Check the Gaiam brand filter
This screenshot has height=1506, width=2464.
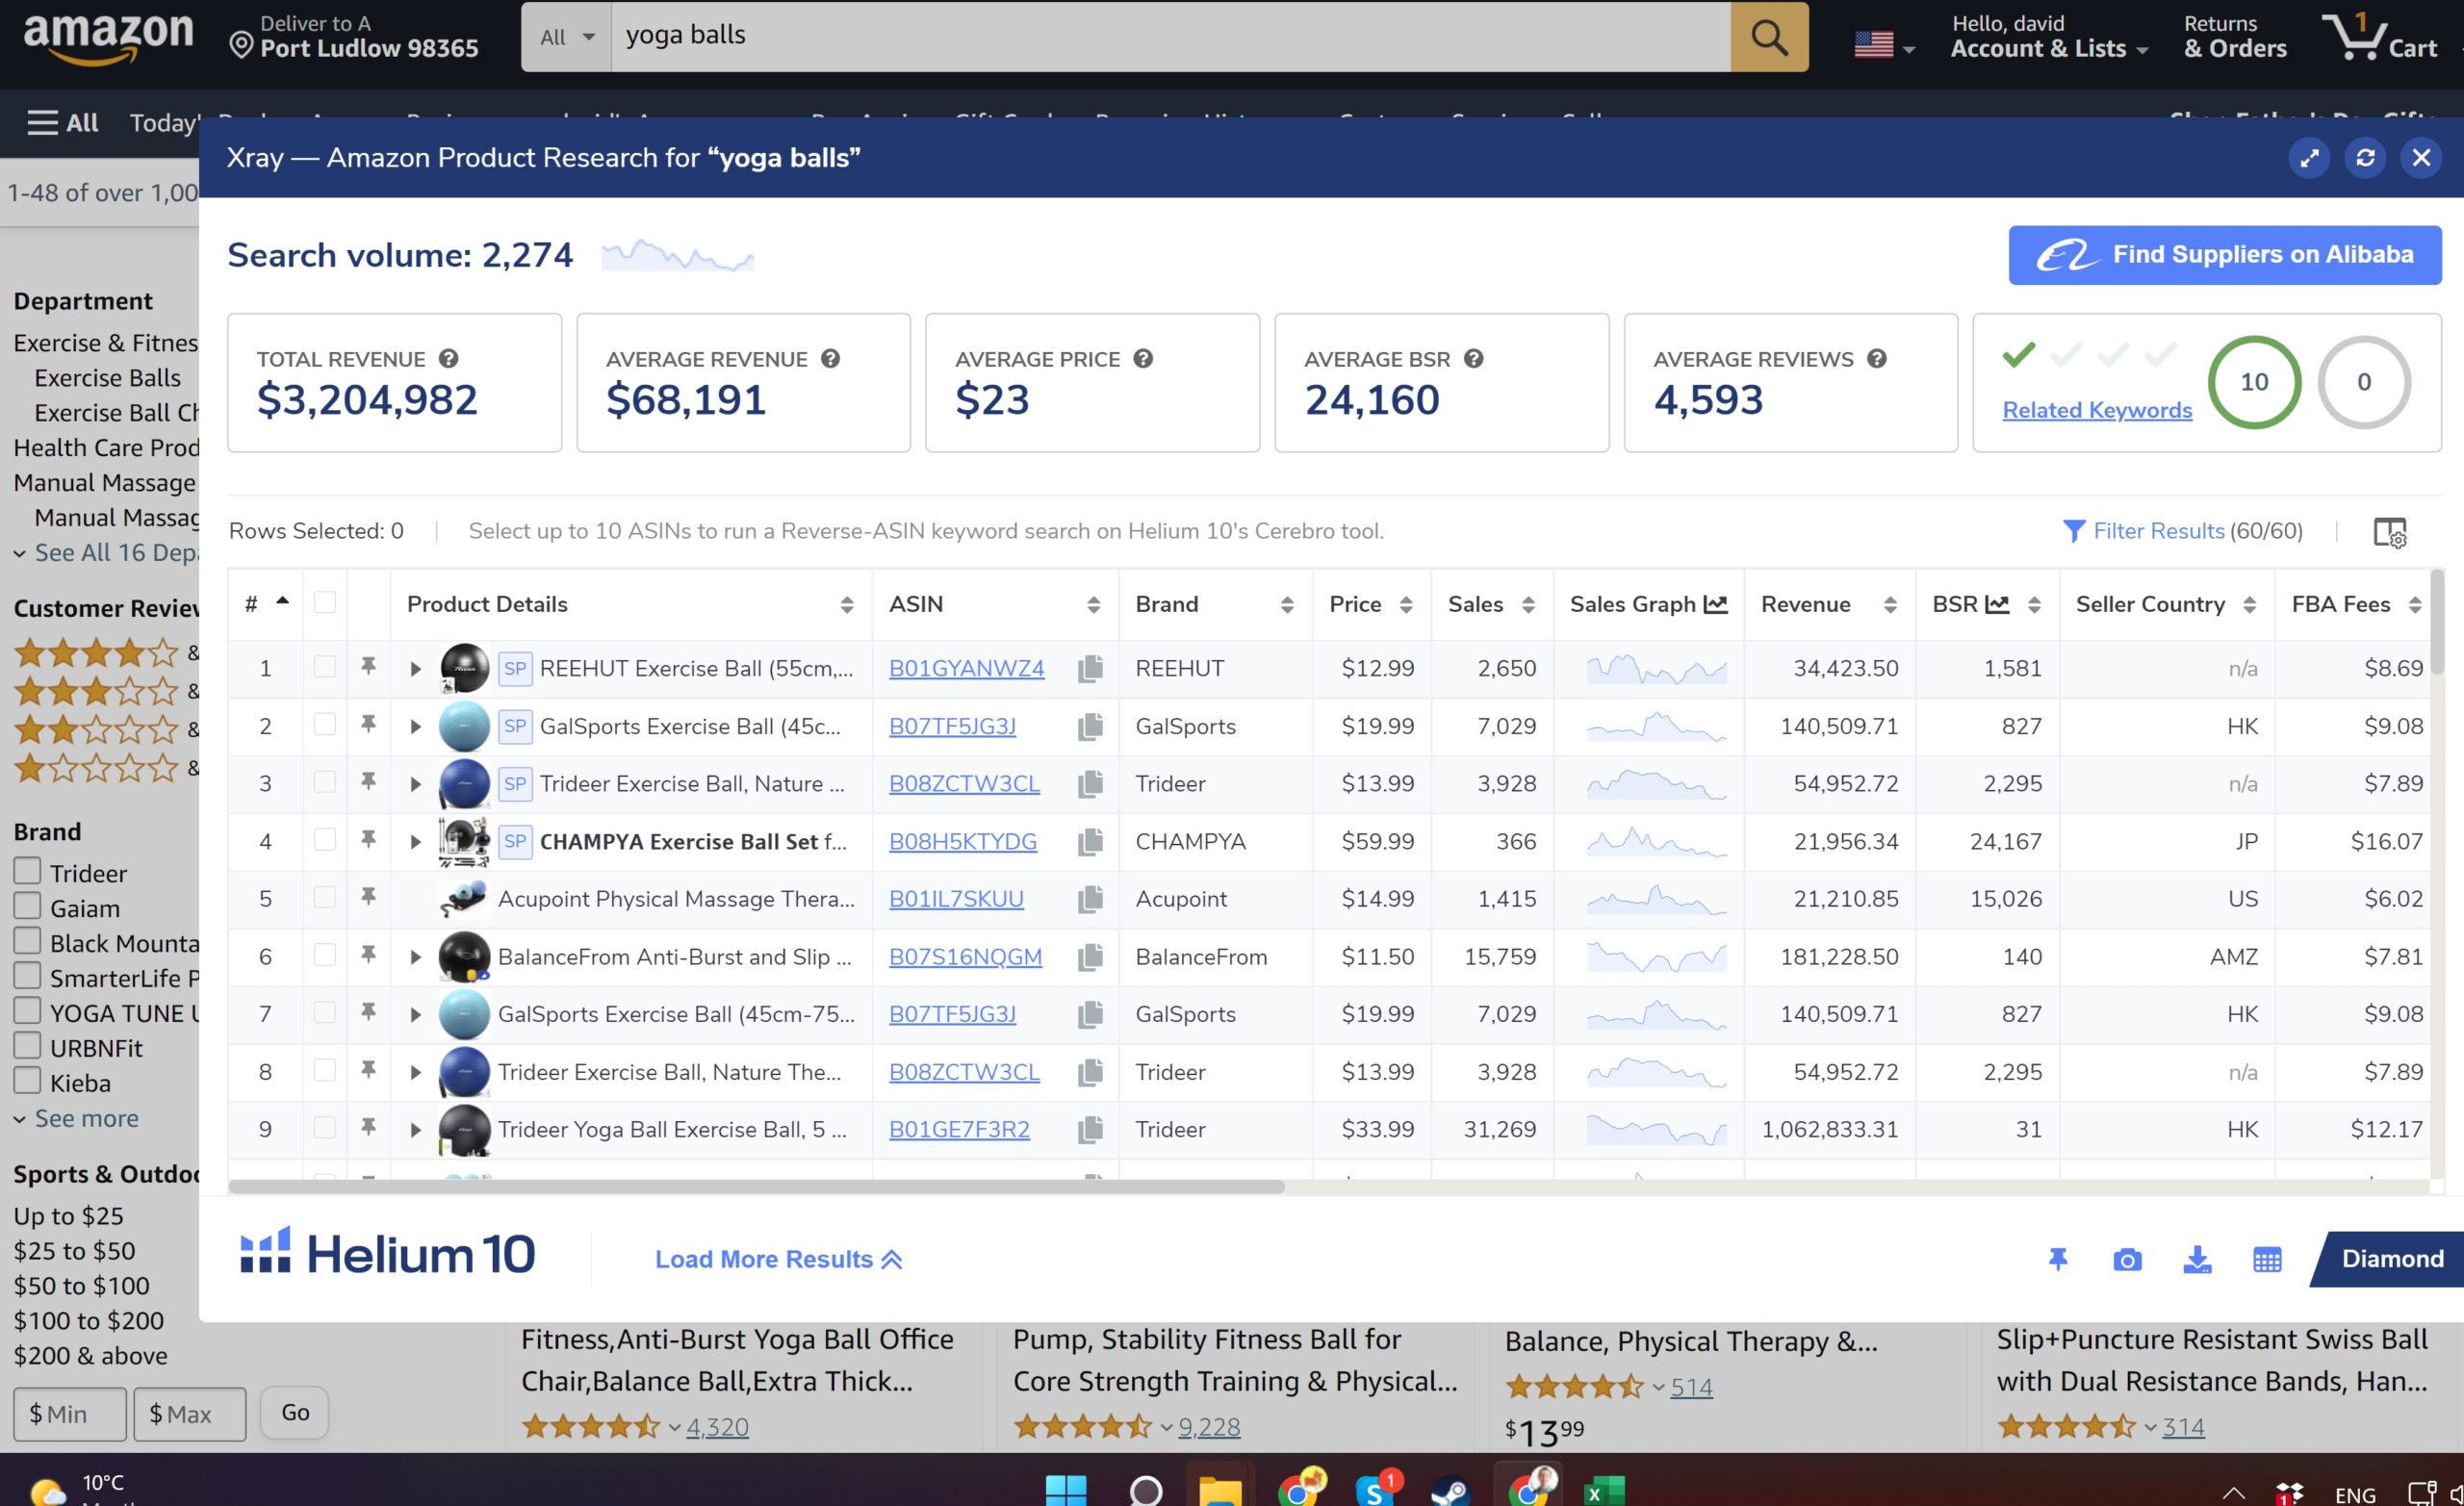click(x=27, y=906)
